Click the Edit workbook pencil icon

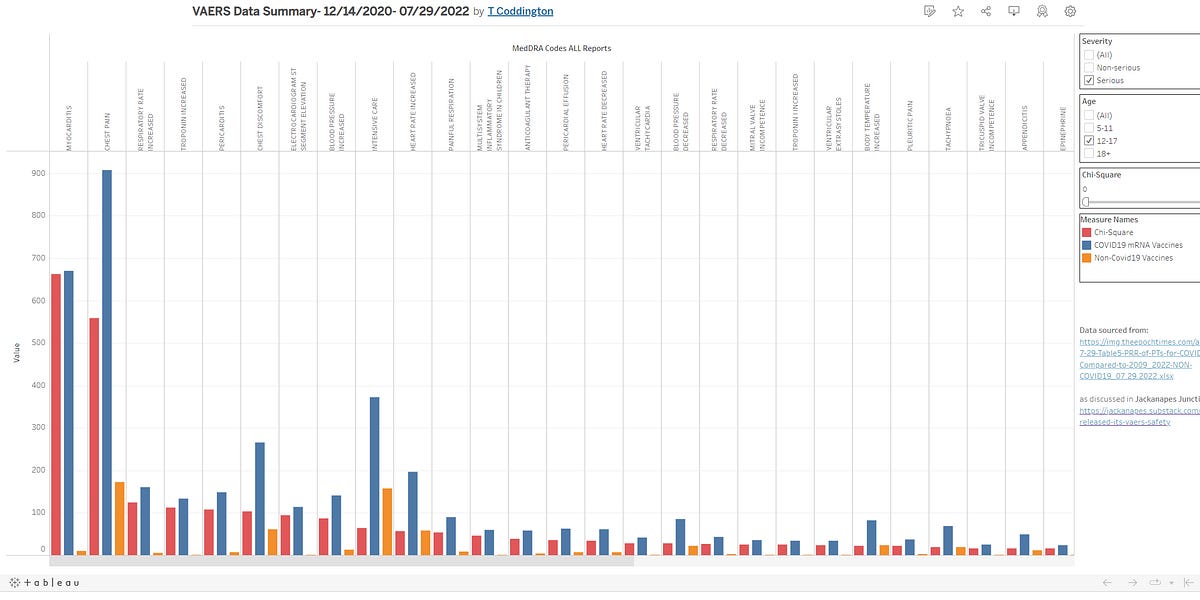coord(927,10)
